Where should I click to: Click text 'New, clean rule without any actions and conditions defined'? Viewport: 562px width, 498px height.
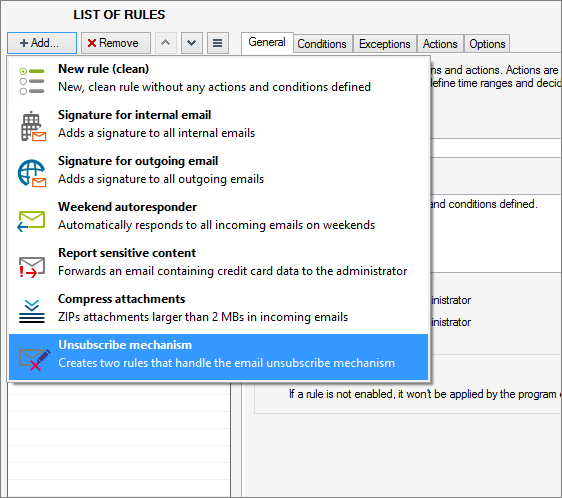(214, 87)
